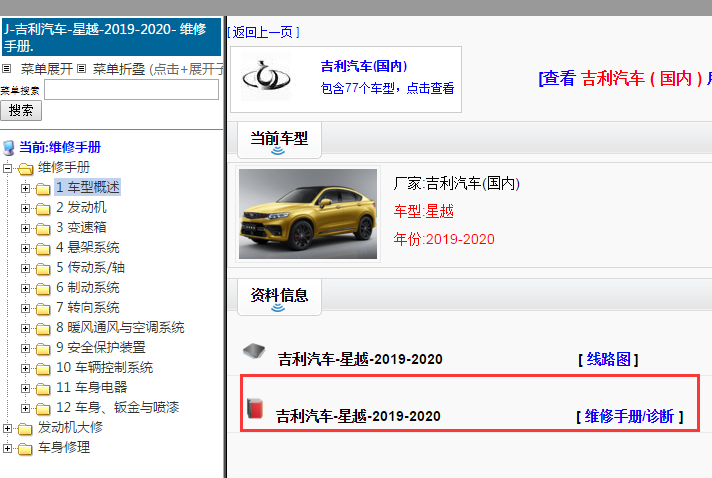
Task: Click 年份:2019-2020 text
Action: click(444, 239)
